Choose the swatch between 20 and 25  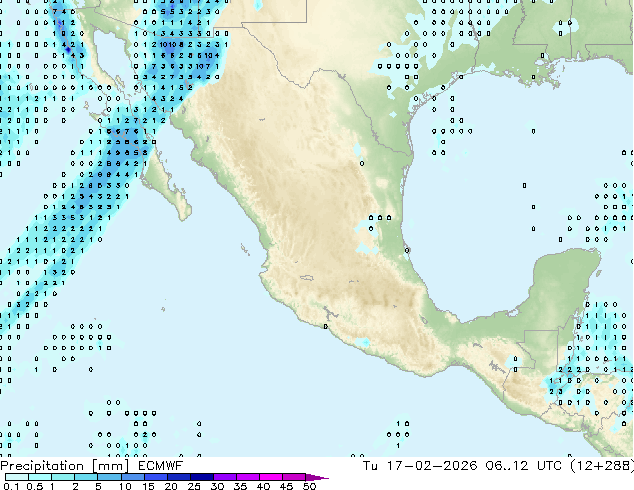179,477
